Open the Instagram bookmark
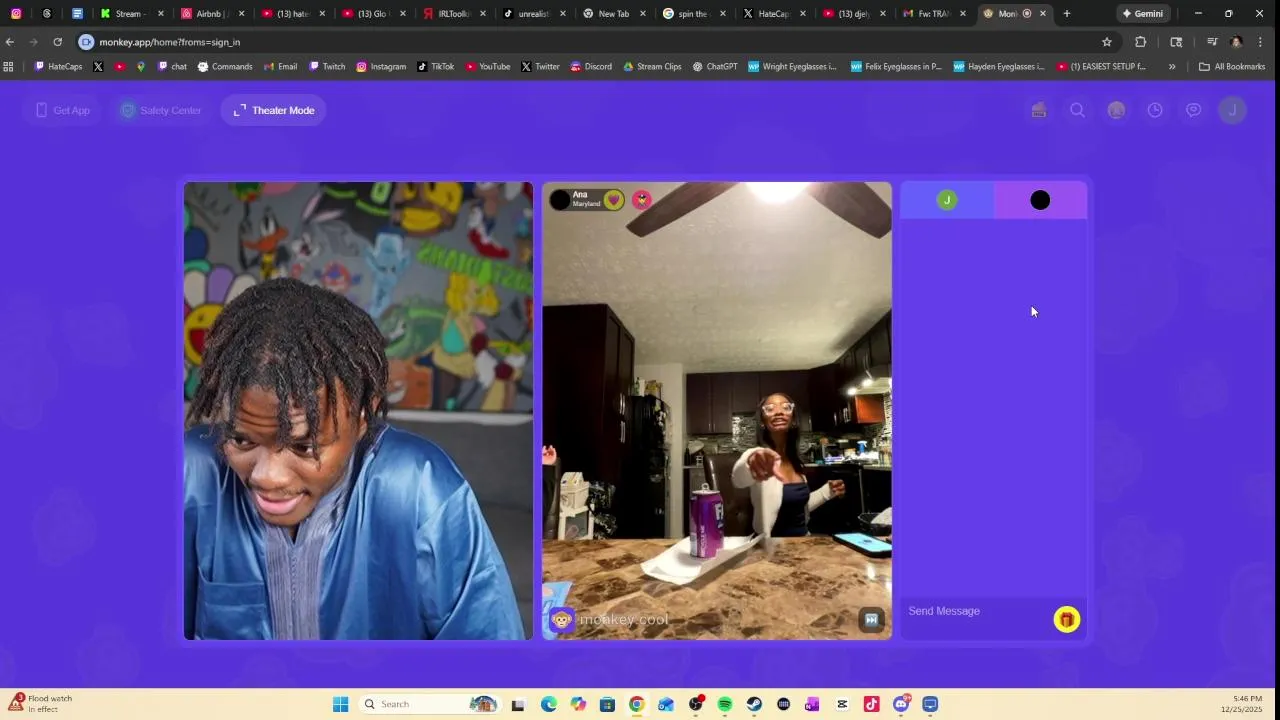Screen dimensions: 1280x720 [x=381, y=67]
